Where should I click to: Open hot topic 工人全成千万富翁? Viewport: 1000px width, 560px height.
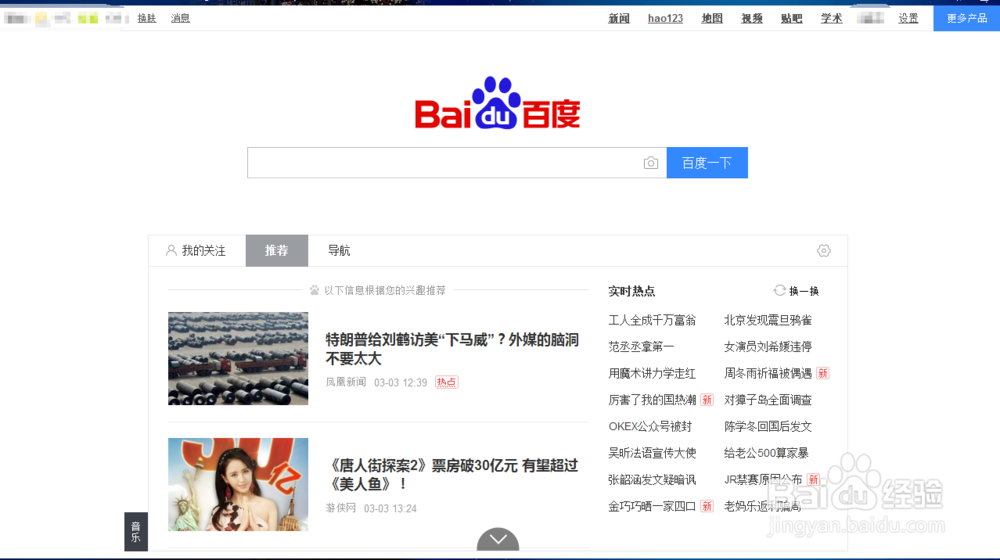point(652,320)
